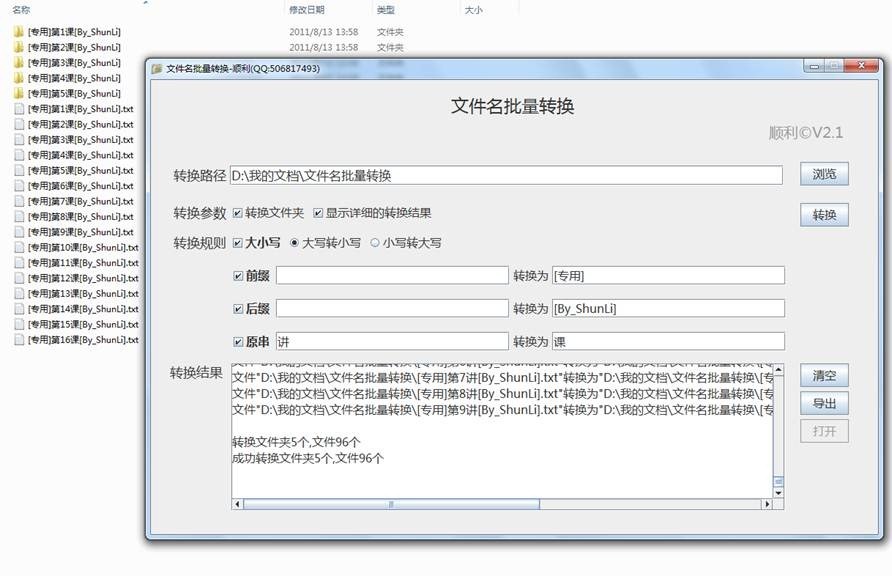
Task: Click file icon of [专用]第16课[By_ShunLi].txt
Action: [x=19, y=339]
